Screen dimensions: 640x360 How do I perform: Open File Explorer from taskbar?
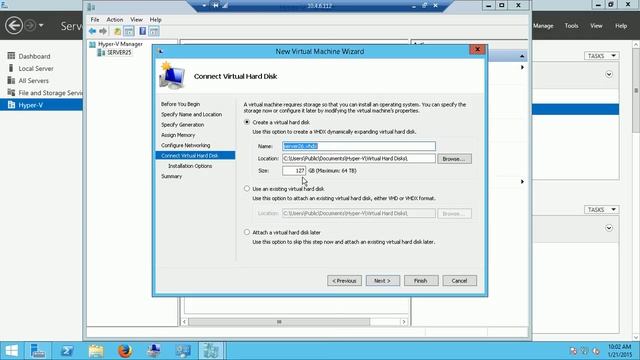click(96, 351)
